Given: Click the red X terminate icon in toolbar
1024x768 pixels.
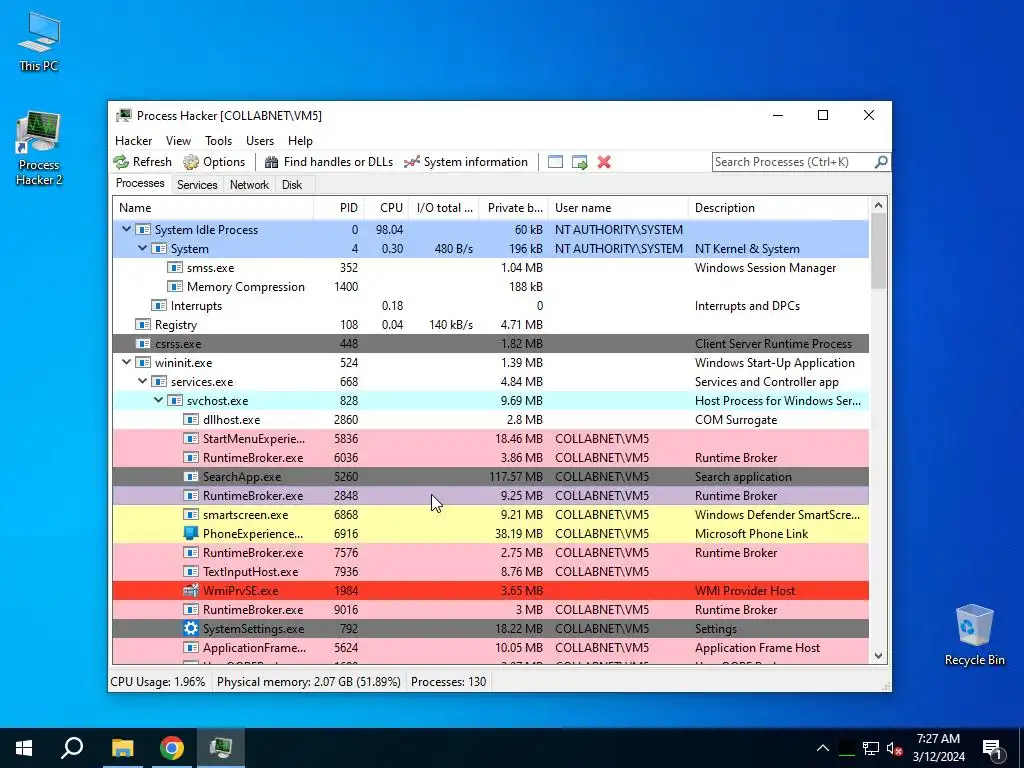Looking at the screenshot, I should coord(604,162).
